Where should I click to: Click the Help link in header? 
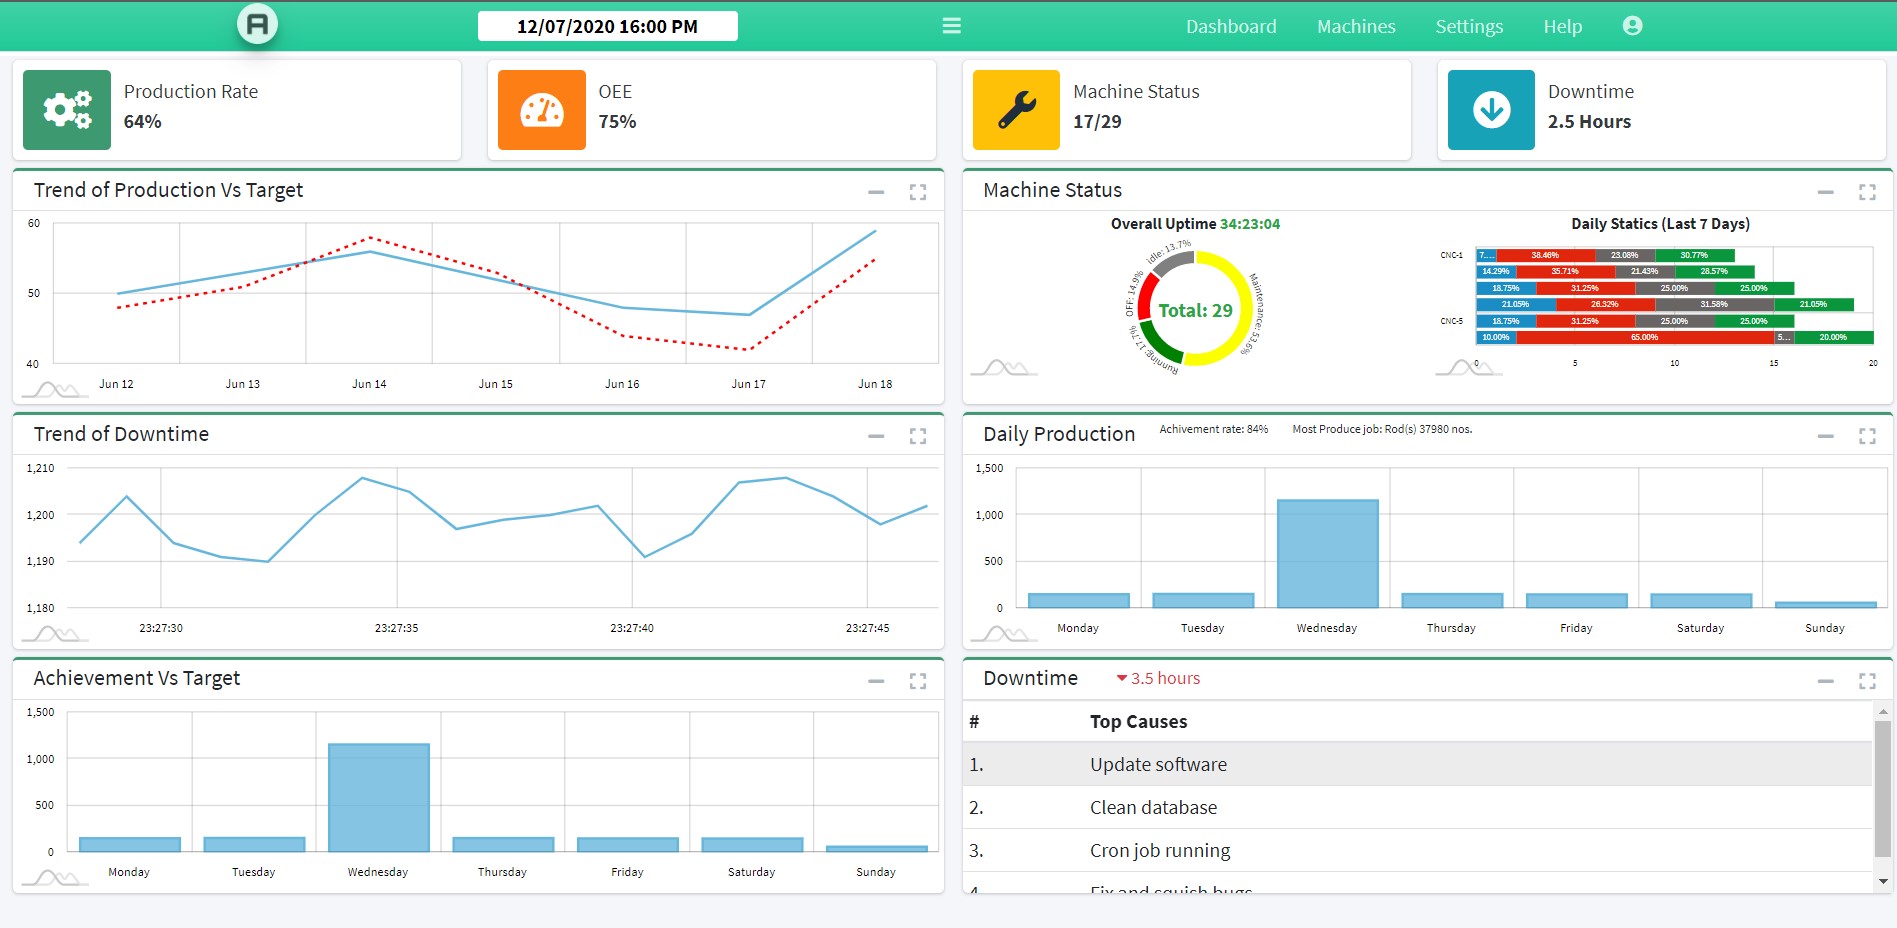click(x=1562, y=27)
